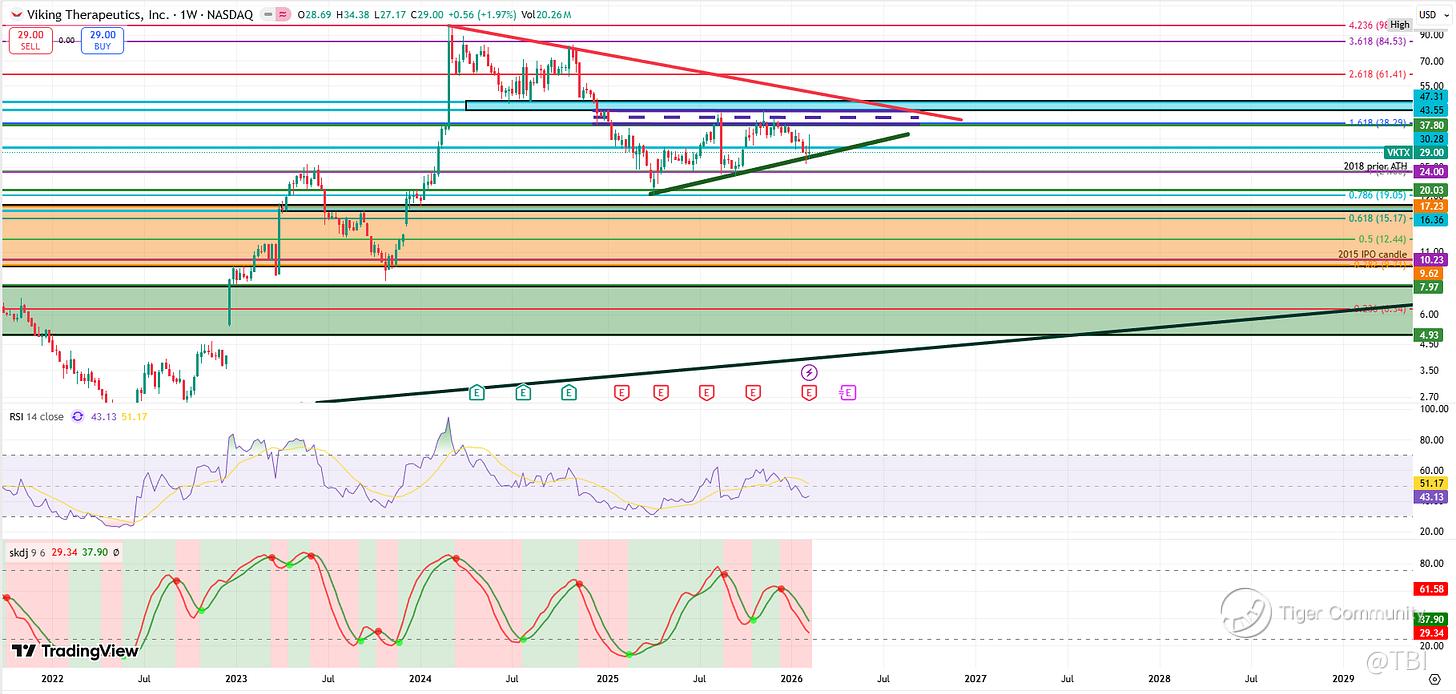The image size is (1456, 694).
Task: Click the 3.618 (84.53) Fibonacci label
Action: [x=1378, y=41]
